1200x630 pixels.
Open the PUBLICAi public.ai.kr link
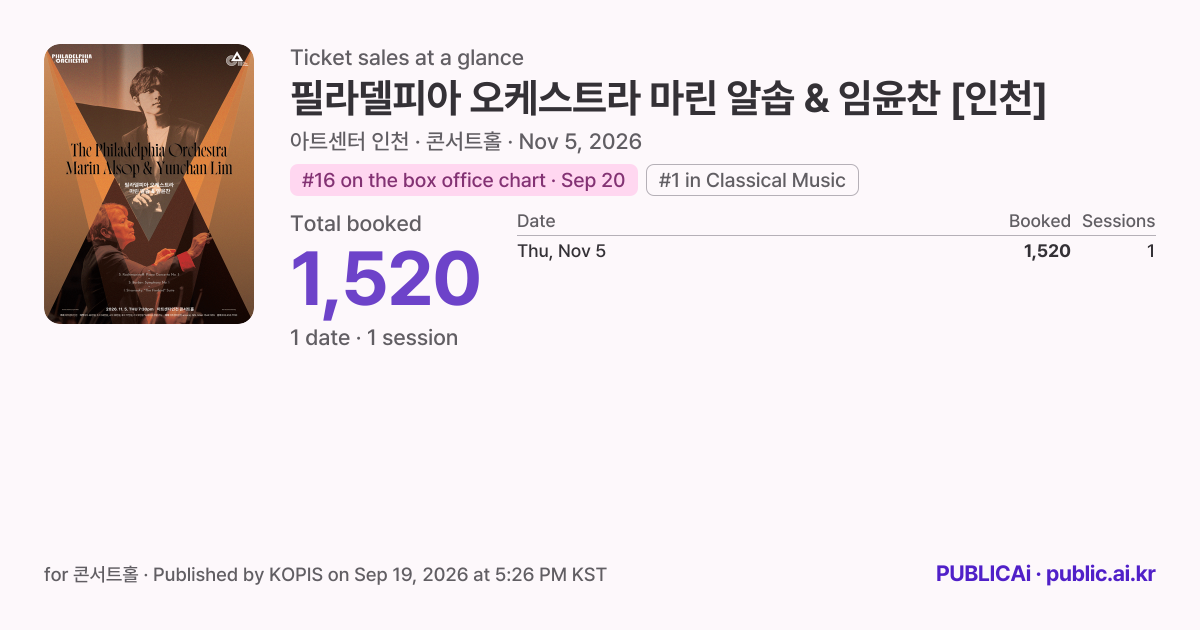pos(1045,574)
